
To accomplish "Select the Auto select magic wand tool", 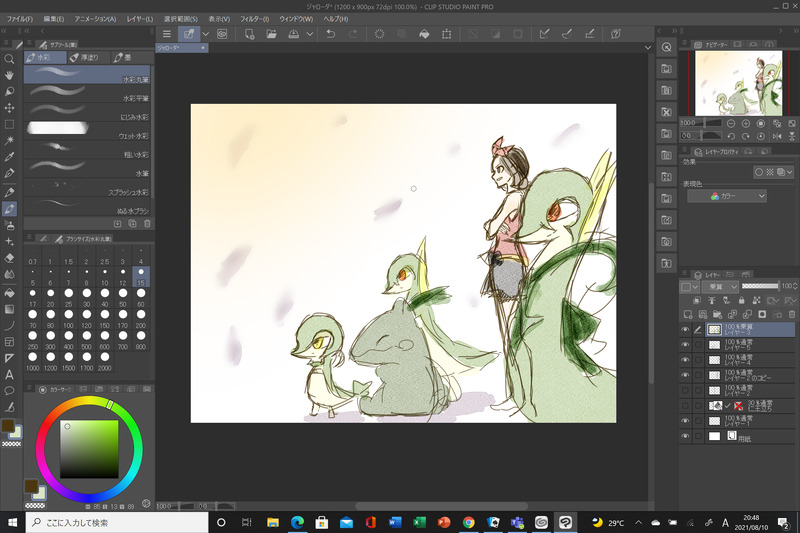I will pyautogui.click(x=9, y=141).
